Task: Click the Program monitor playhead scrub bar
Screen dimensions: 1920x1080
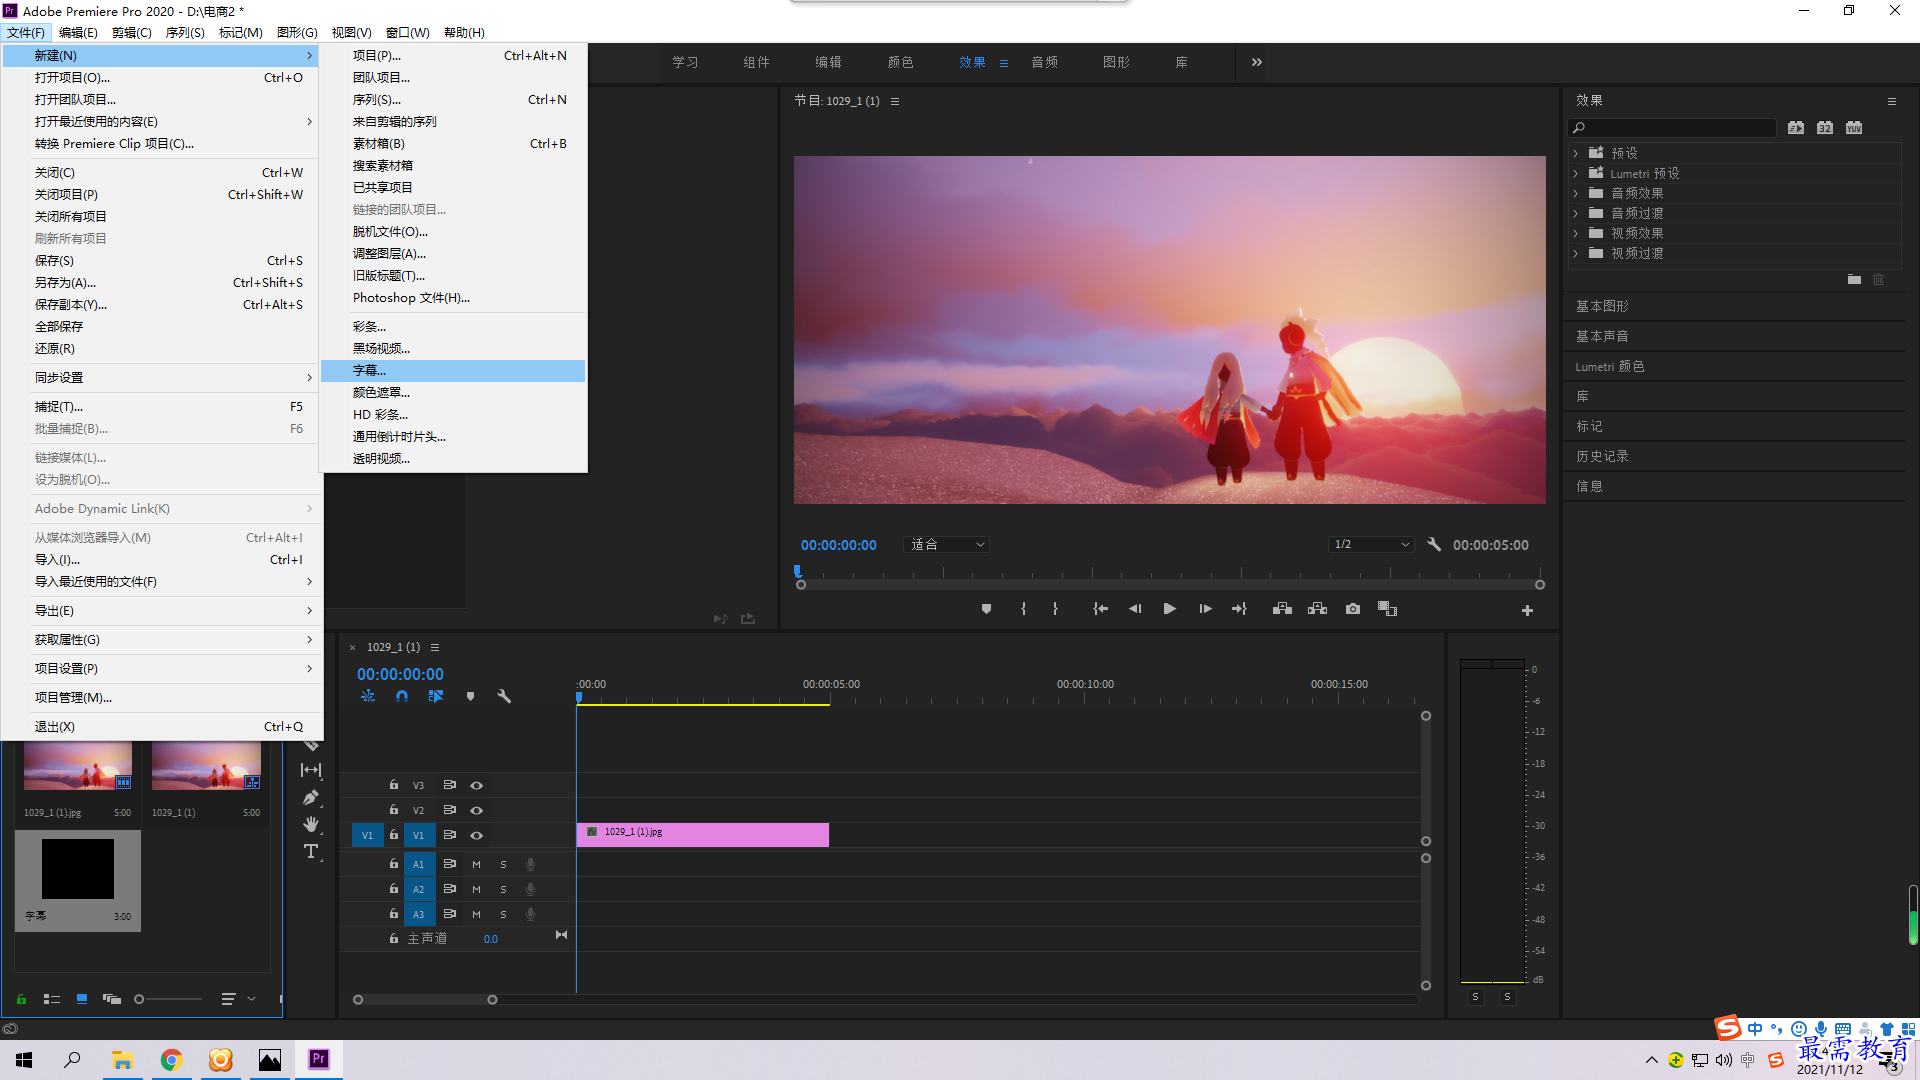Action: [x=1170, y=585]
